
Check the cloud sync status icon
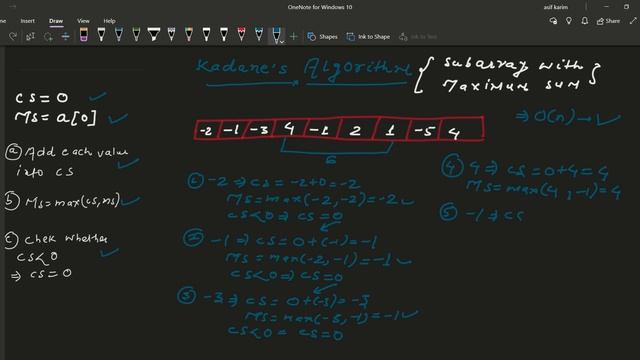click(553, 21)
